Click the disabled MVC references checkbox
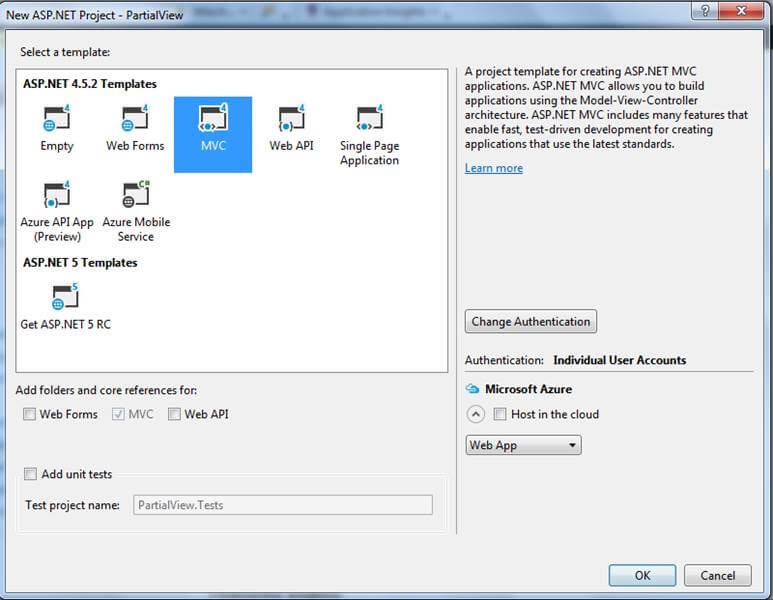The image size is (773, 600). 118,414
